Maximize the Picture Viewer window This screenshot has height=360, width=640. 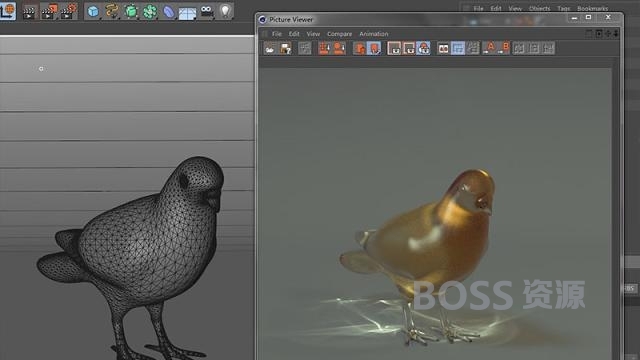588,17
